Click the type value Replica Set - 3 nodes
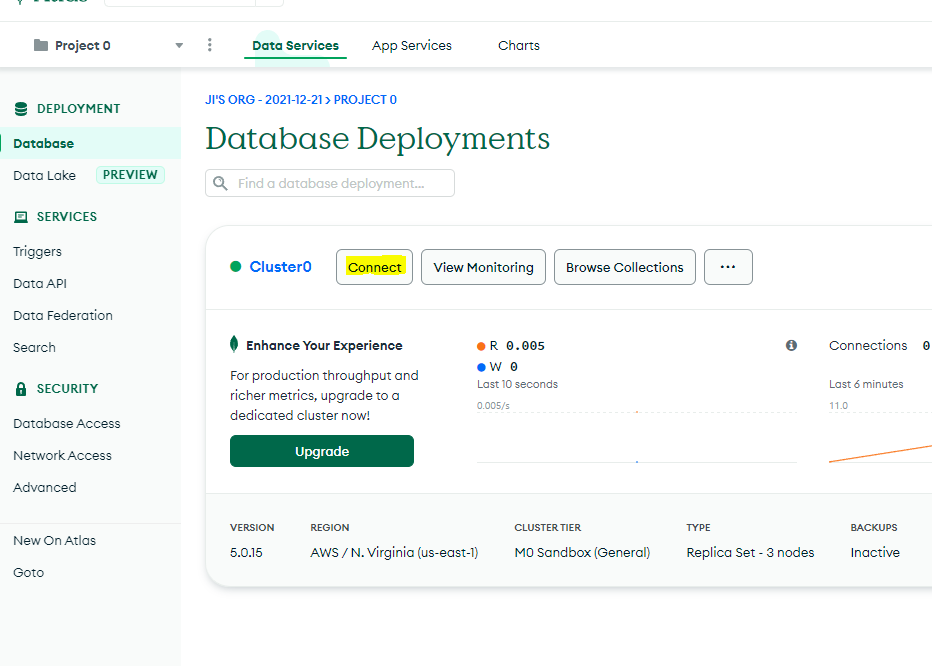The width and height of the screenshot is (932, 666). [750, 552]
